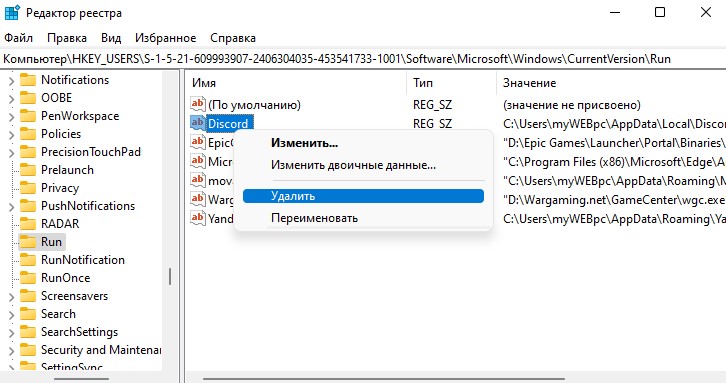Click the RunNotification folder icon
Image resolution: width=726 pixels, height=383 pixels.
28,260
